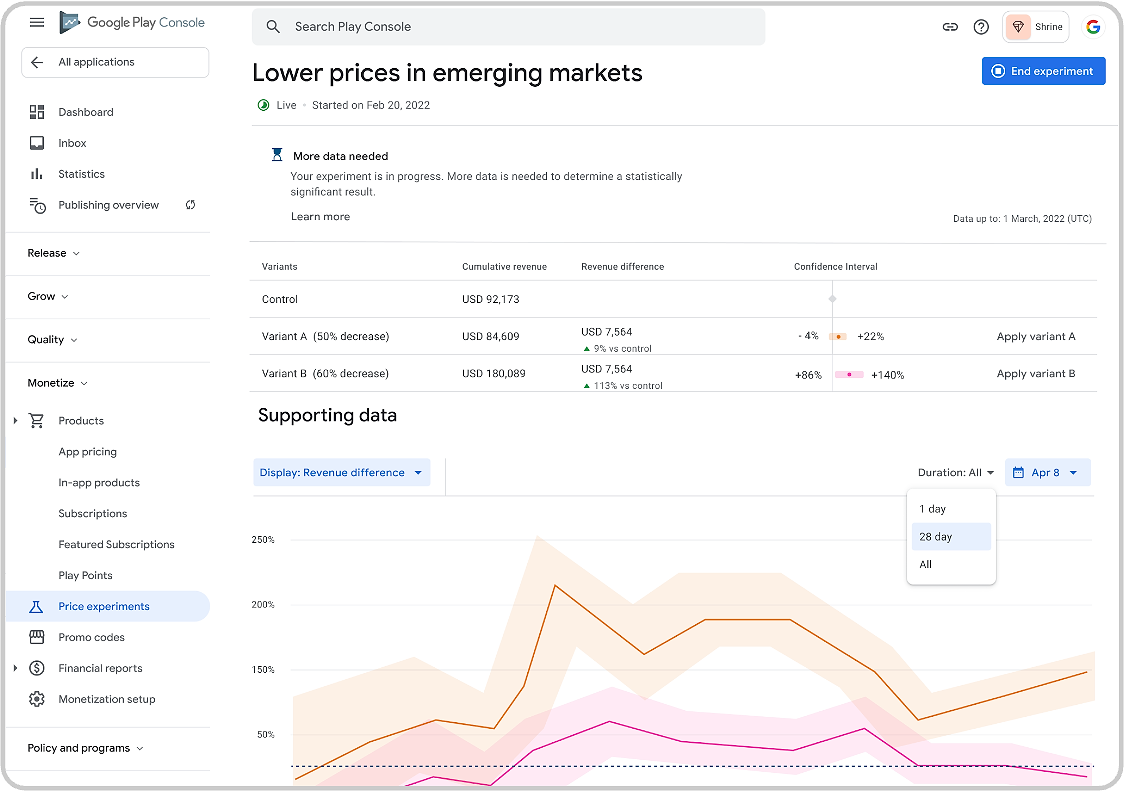This screenshot has width=1126, height=793.
Task: Copy link via the link icon
Action: 950,27
